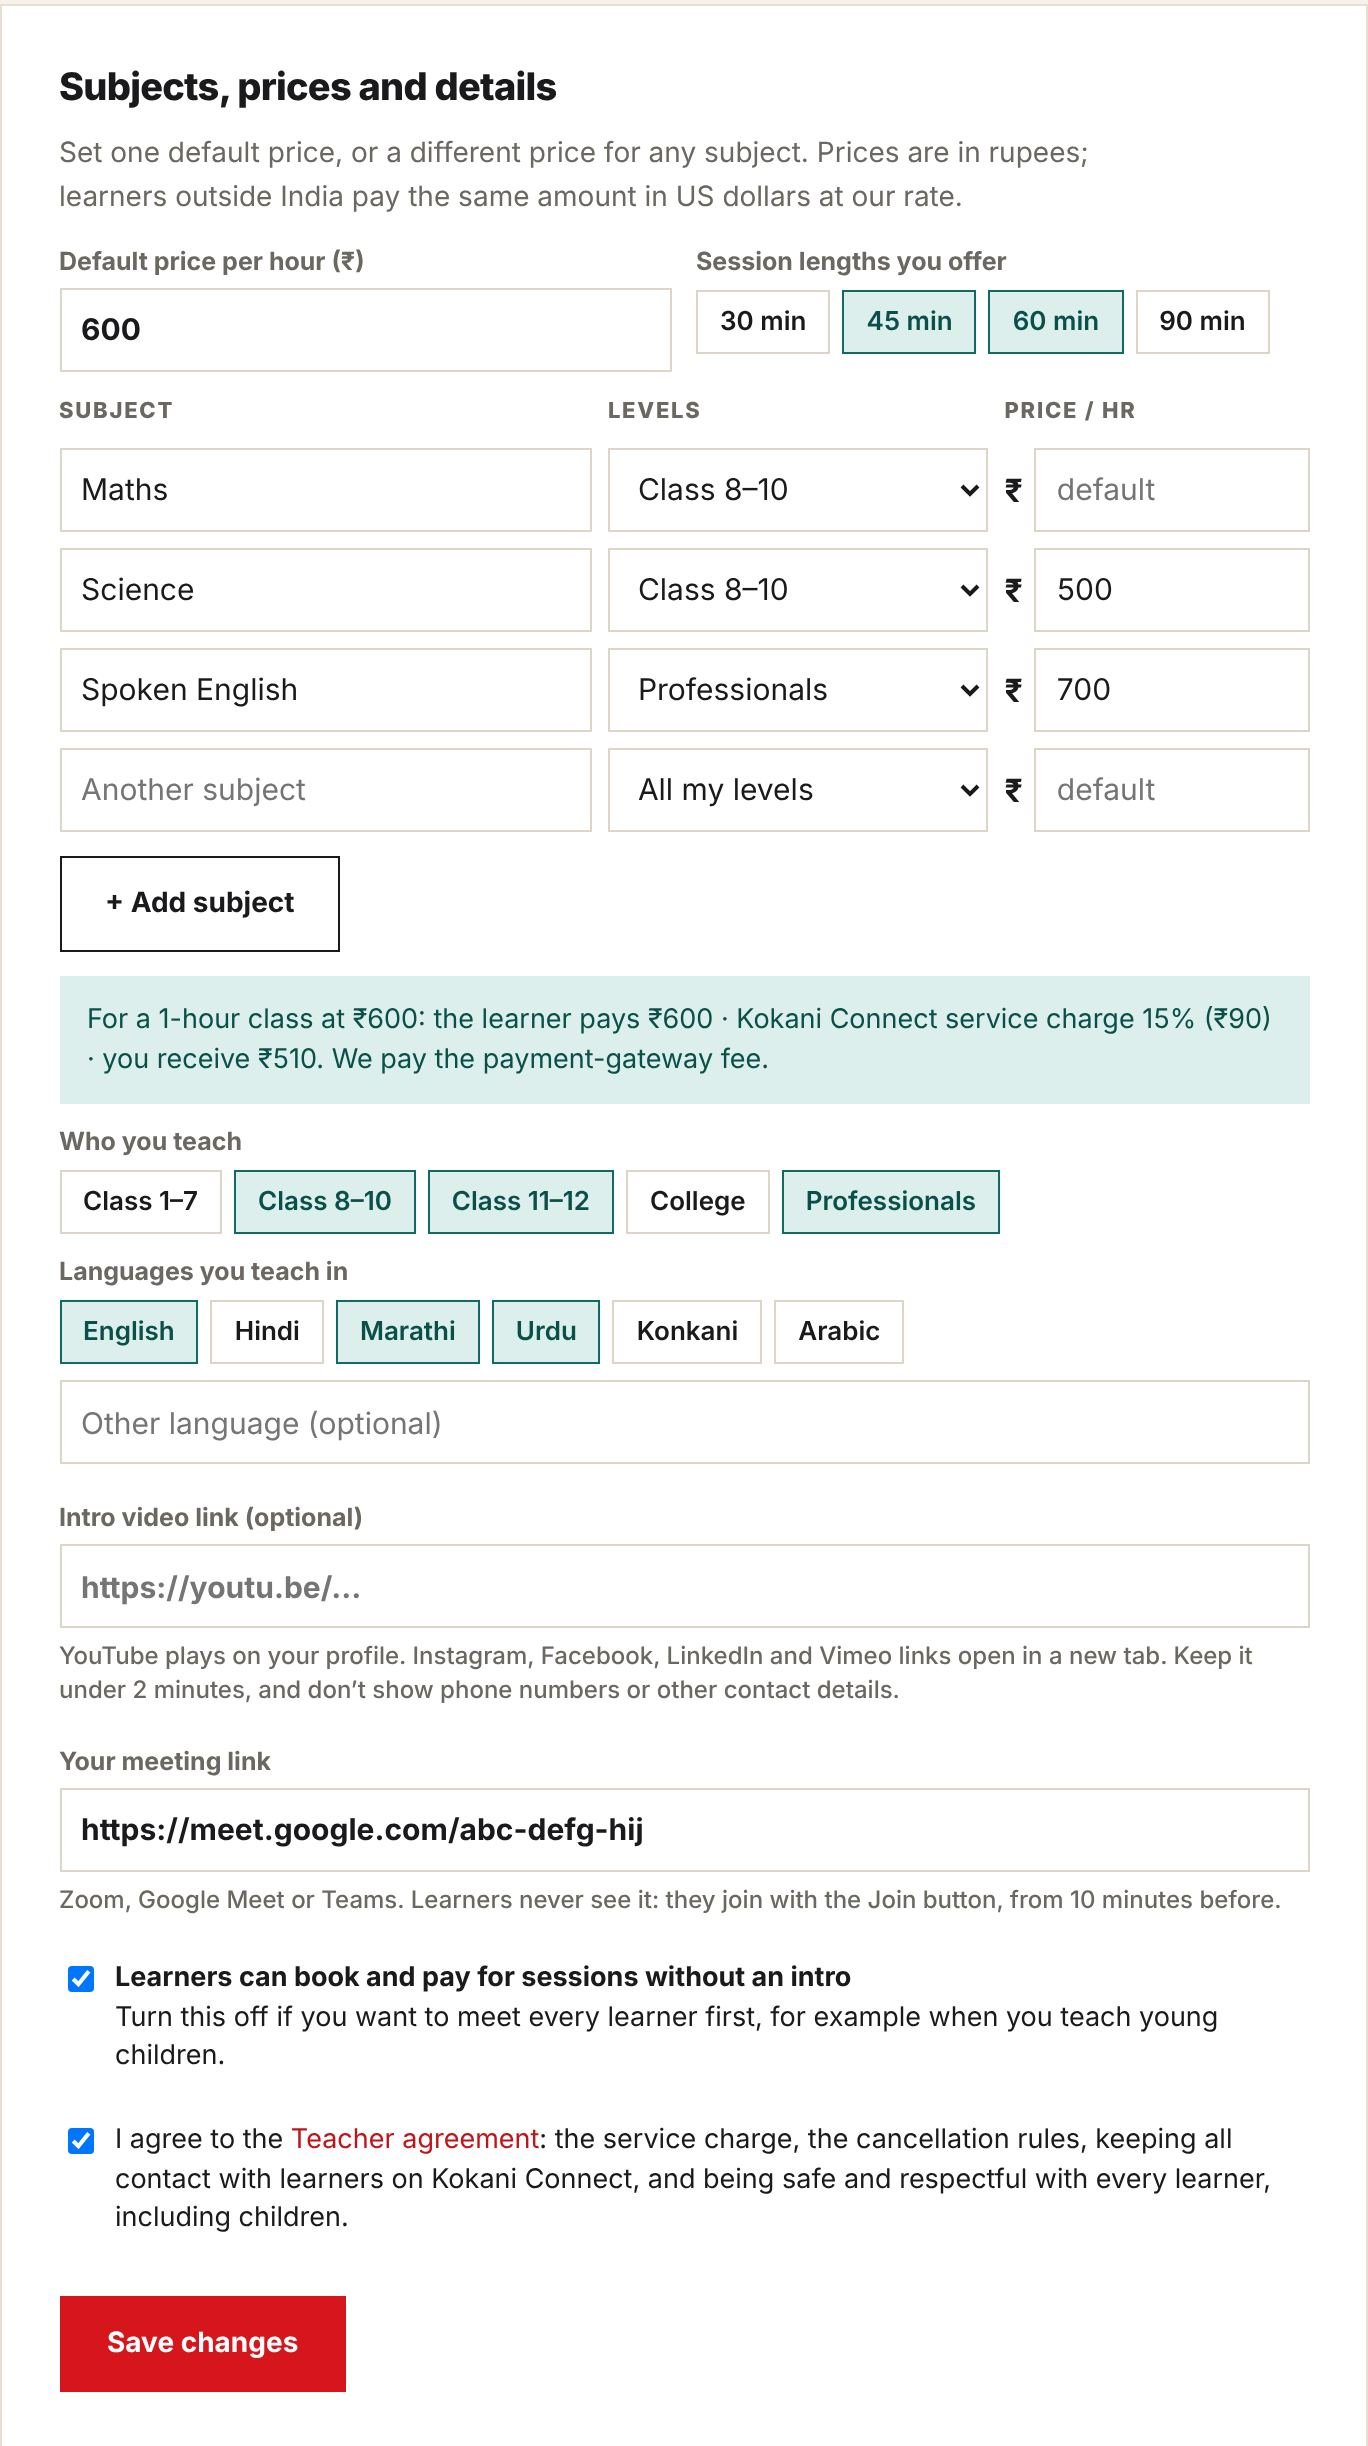Toggle the 30 min session length
Viewport: 1368px width, 2446px height.
pos(763,322)
